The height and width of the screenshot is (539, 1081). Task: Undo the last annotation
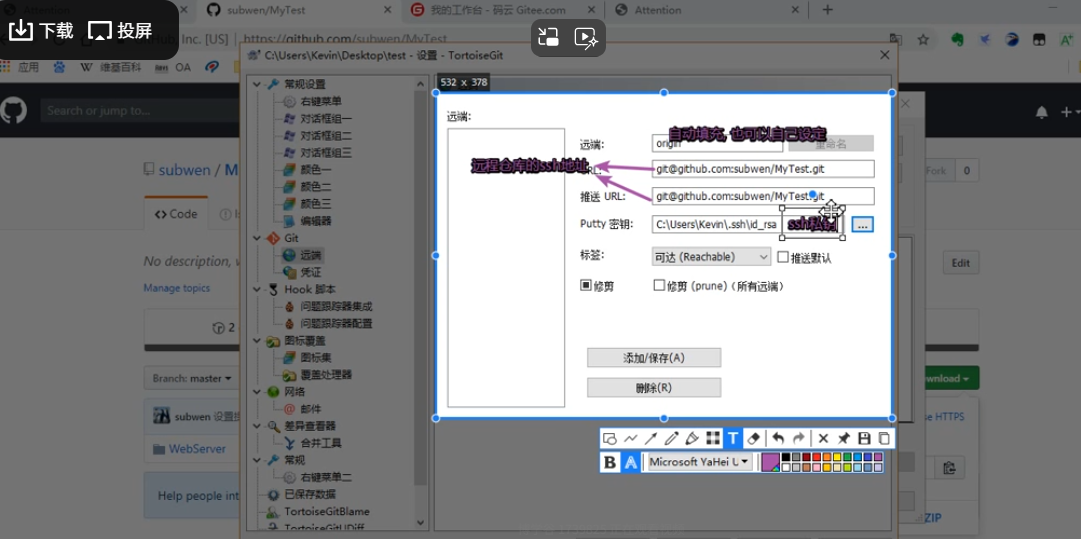pyautogui.click(x=778, y=438)
